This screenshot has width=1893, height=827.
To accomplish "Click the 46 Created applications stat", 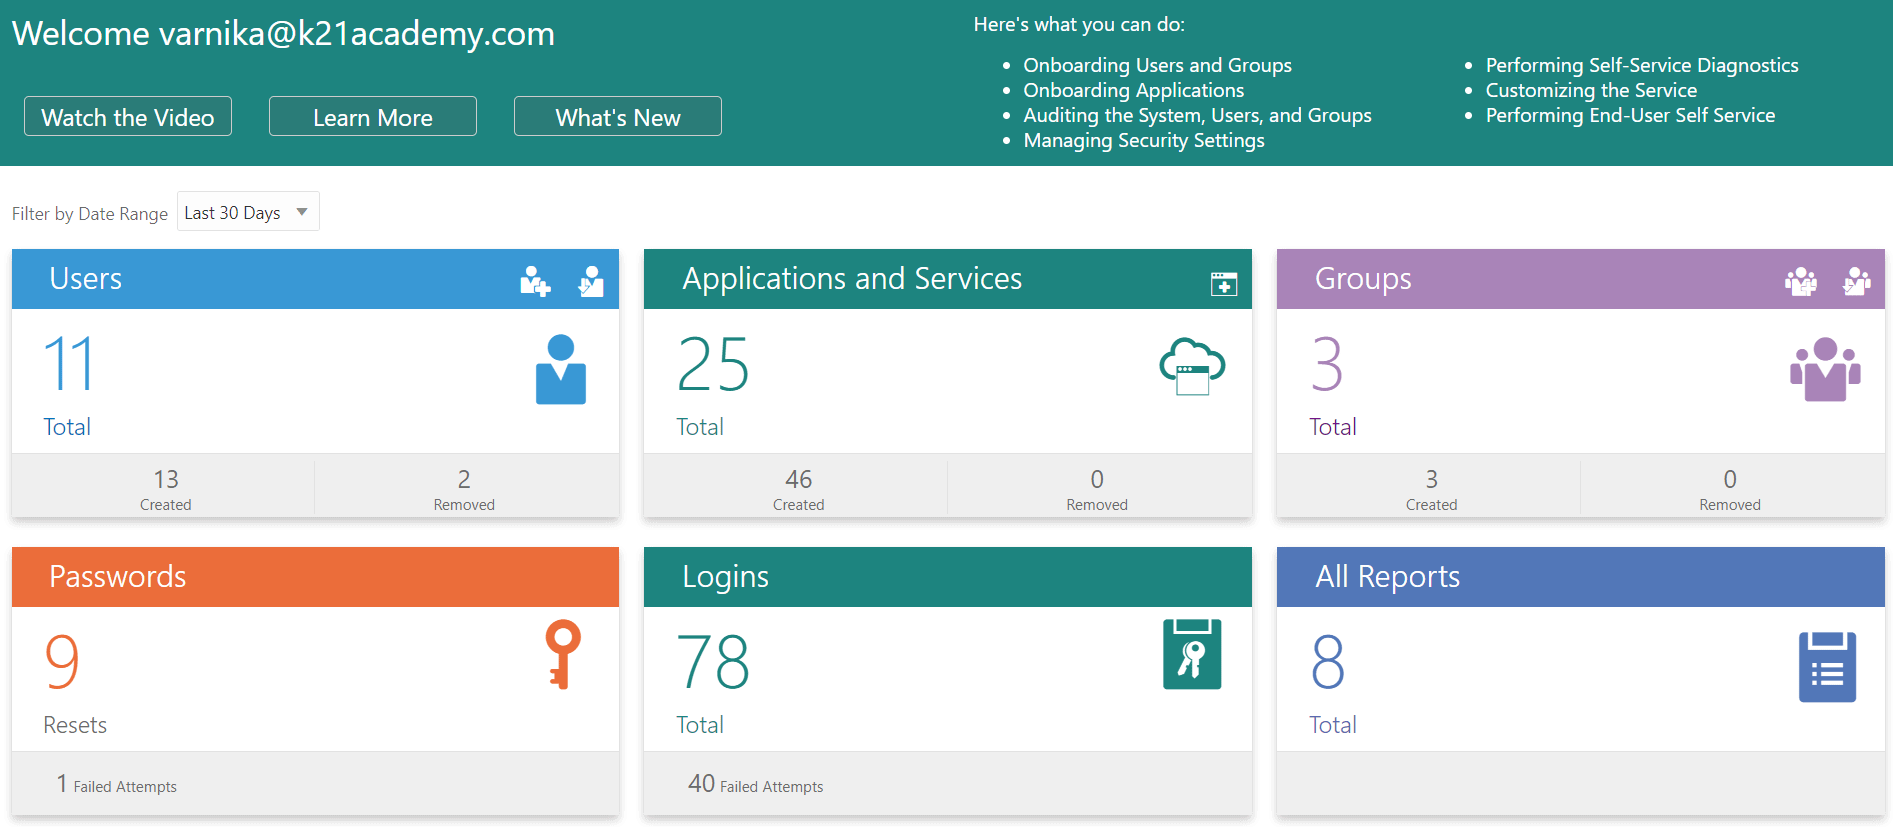I will pos(798,488).
